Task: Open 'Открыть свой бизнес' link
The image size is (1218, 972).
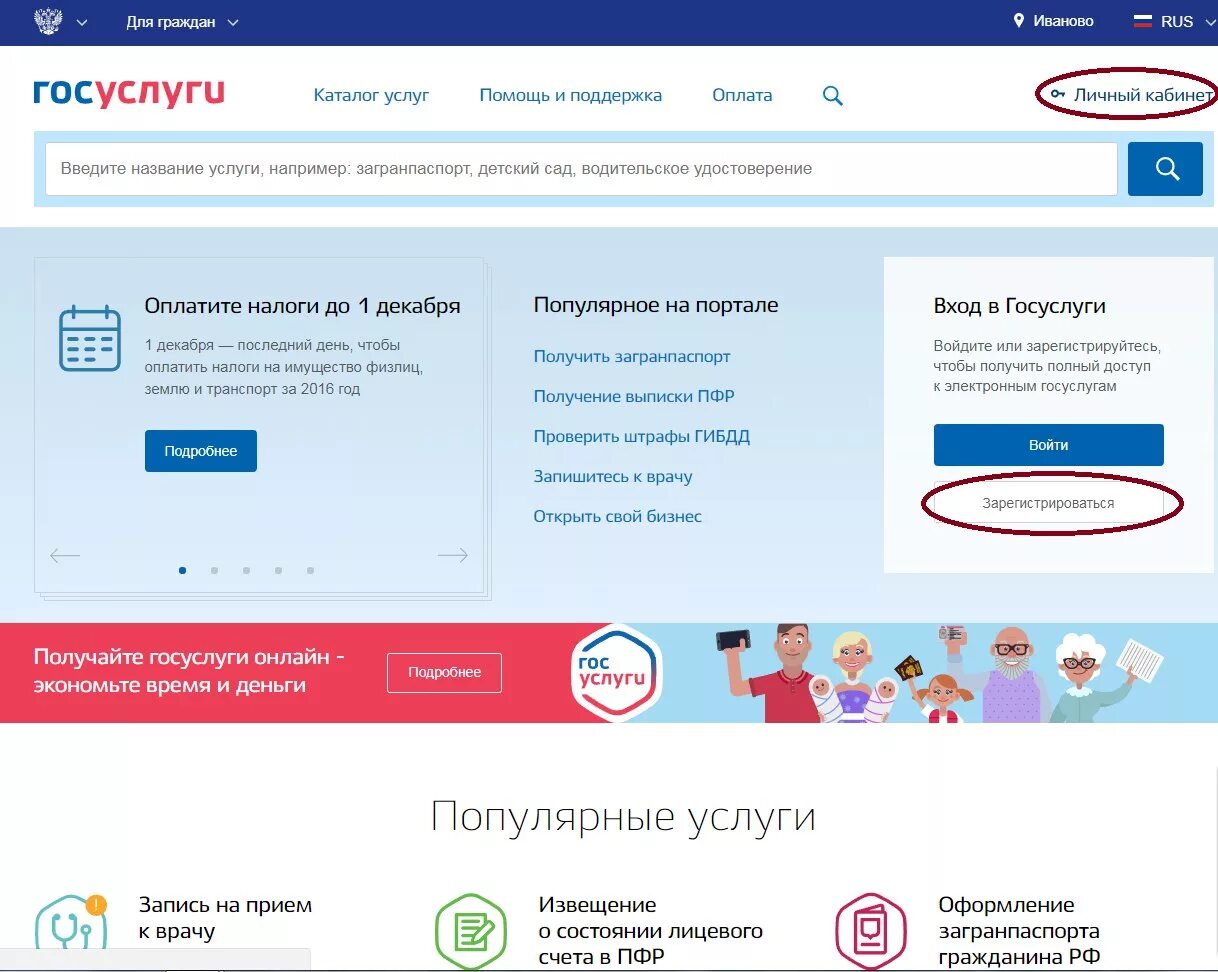Action: click(618, 516)
